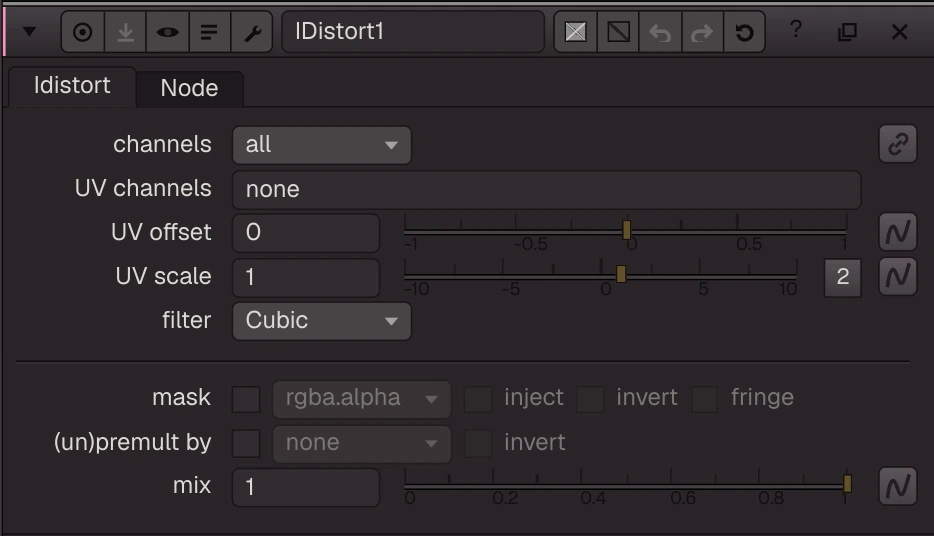Toggle the eye view icon in the header
The image size is (934, 536).
[x=167, y=32]
